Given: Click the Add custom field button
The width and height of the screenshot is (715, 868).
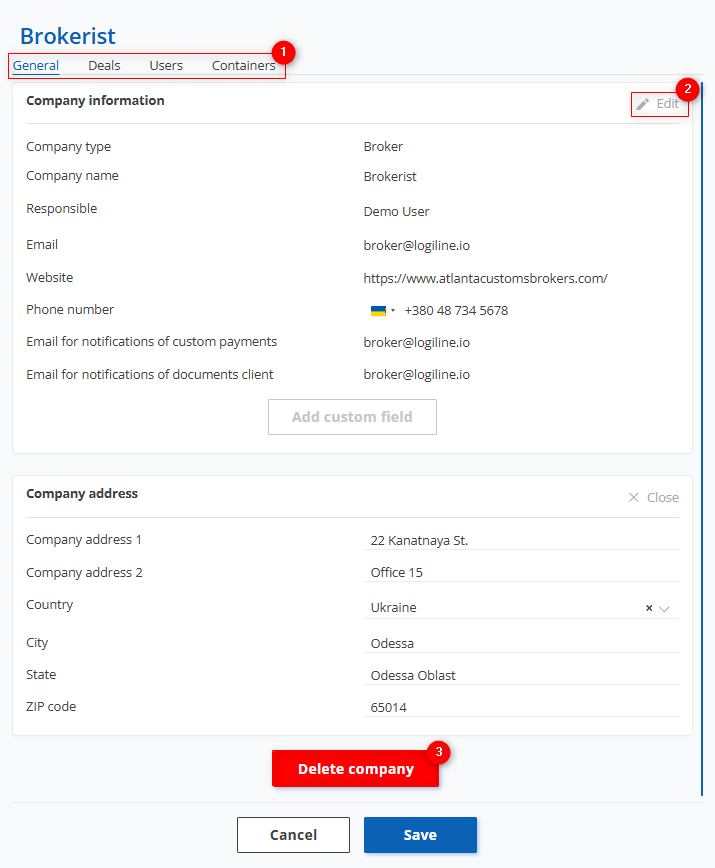Looking at the screenshot, I should (x=353, y=417).
